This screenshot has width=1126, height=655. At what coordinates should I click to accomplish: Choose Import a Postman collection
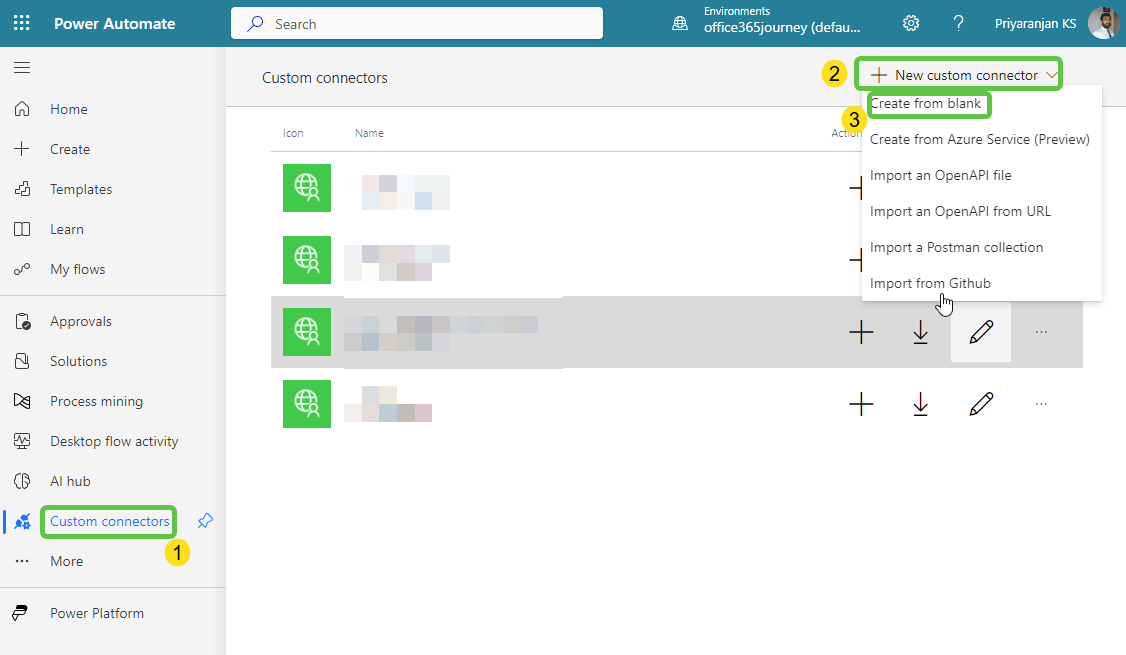[x=956, y=247]
